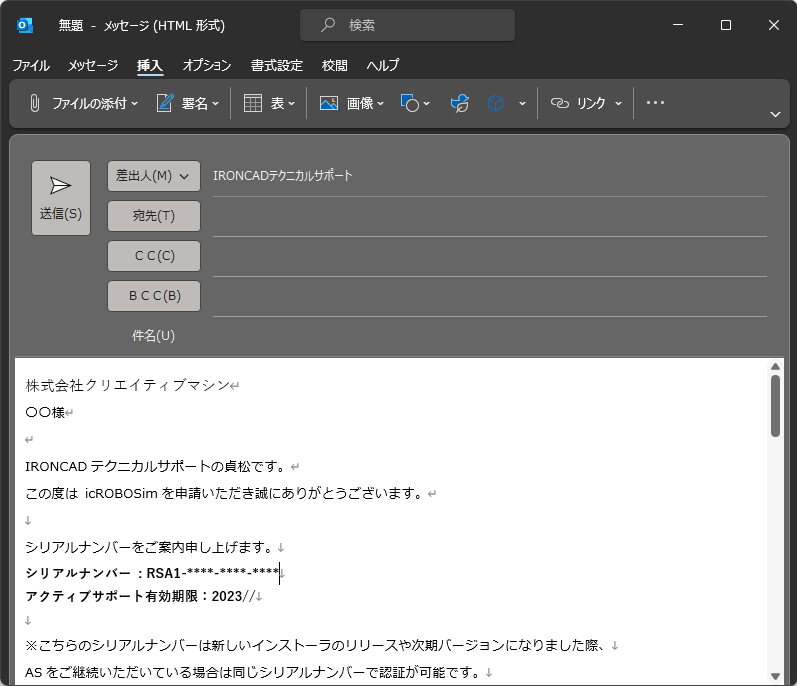Click the paperclip attach file icon
Screen dimensions: 797x686
click(35, 103)
